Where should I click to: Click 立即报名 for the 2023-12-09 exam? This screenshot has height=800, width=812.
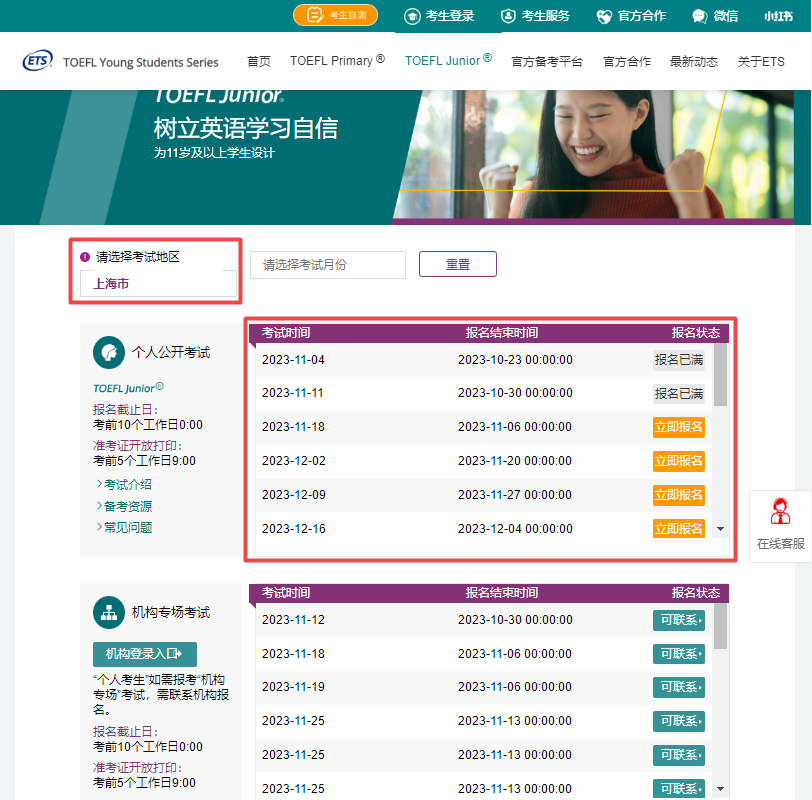point(678,495)
